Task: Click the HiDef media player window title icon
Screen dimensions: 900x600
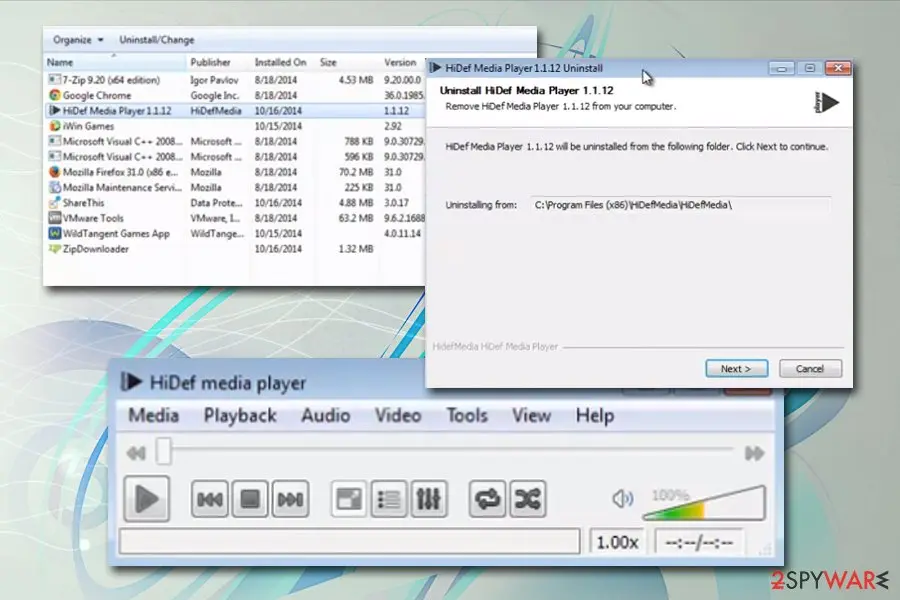Action: 131,381
